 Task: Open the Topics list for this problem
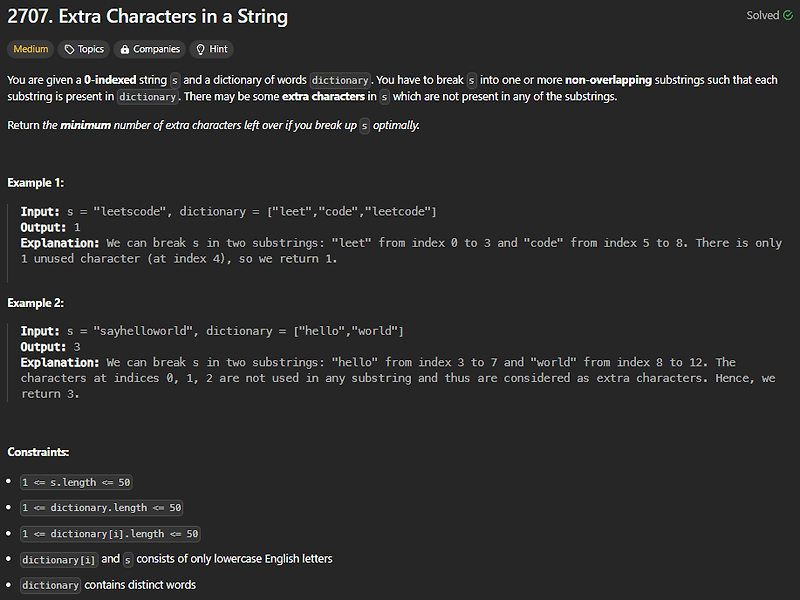pos(83,49)
